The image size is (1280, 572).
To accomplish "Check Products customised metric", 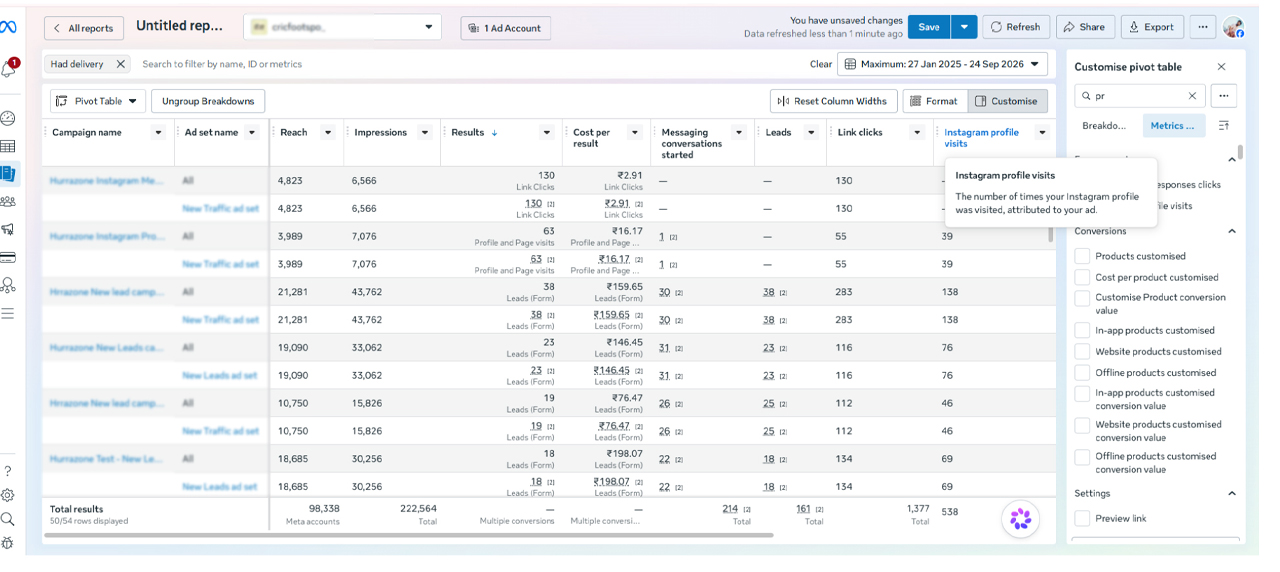I will click(x=1082, y=256).
